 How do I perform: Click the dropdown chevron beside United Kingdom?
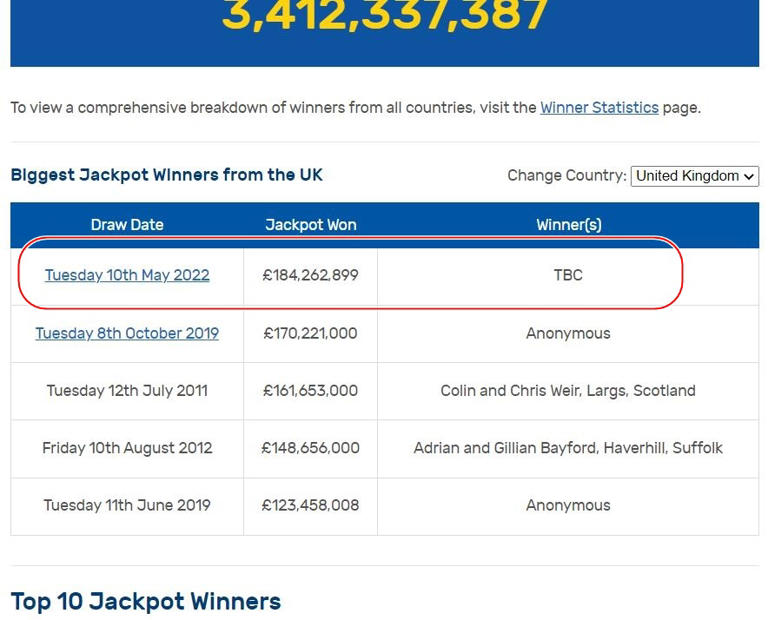pyautogui.click(x=749, y=176)
